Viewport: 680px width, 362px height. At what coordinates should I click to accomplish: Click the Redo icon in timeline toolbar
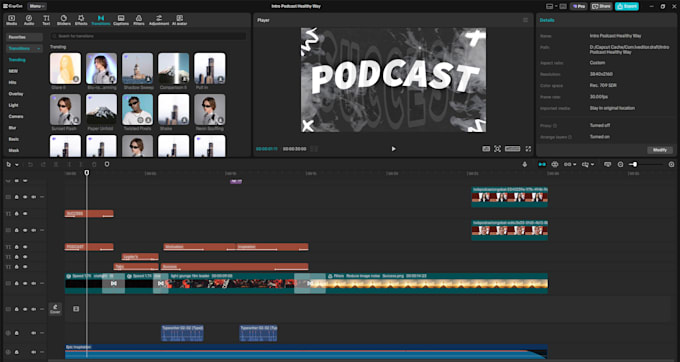(x=43, y=165)
